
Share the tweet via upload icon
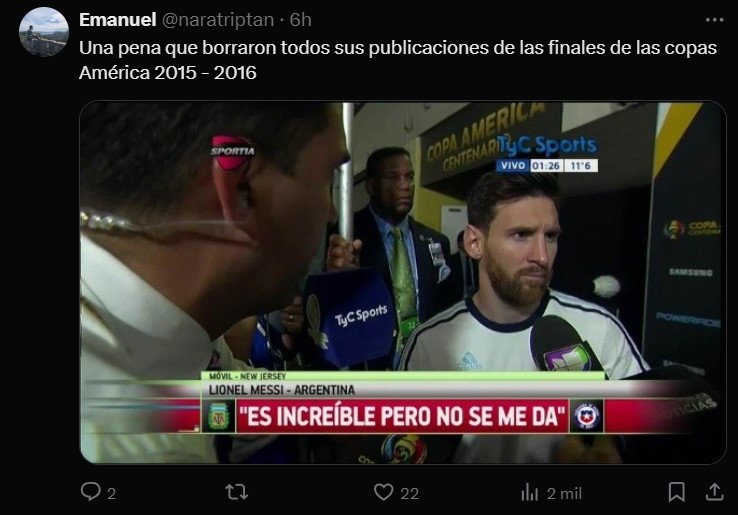coord(714,492)
